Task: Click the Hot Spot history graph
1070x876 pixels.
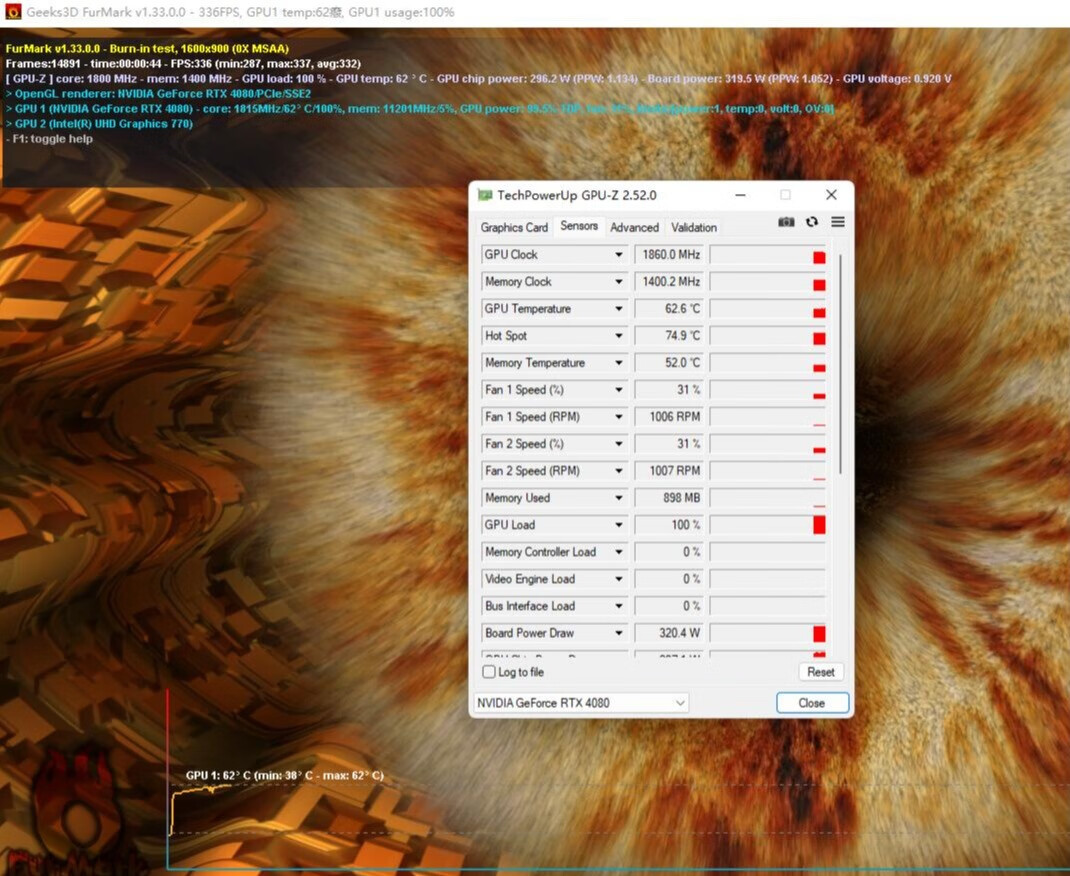Action: pyautogui.click(x=768, y=336)
